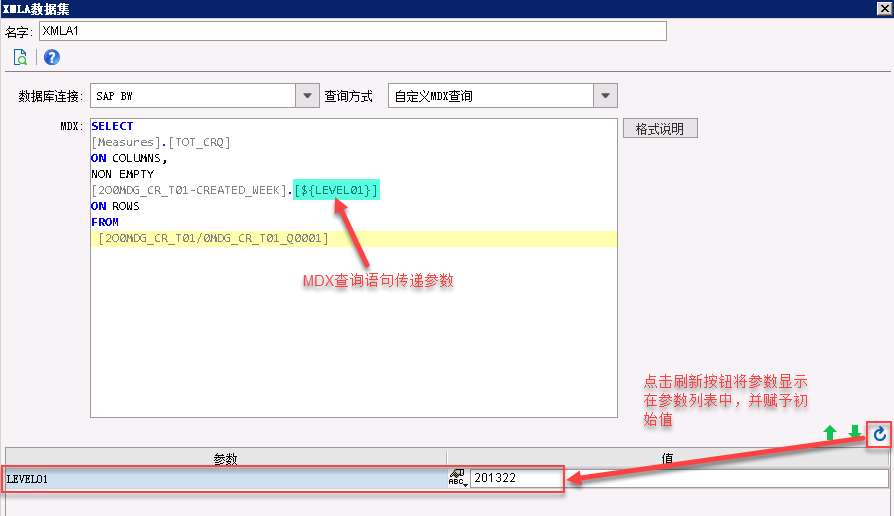The width and height of the screenshot is (894, 516).
Task: Move parameter up with green arrow
Action: click(830, 433)
